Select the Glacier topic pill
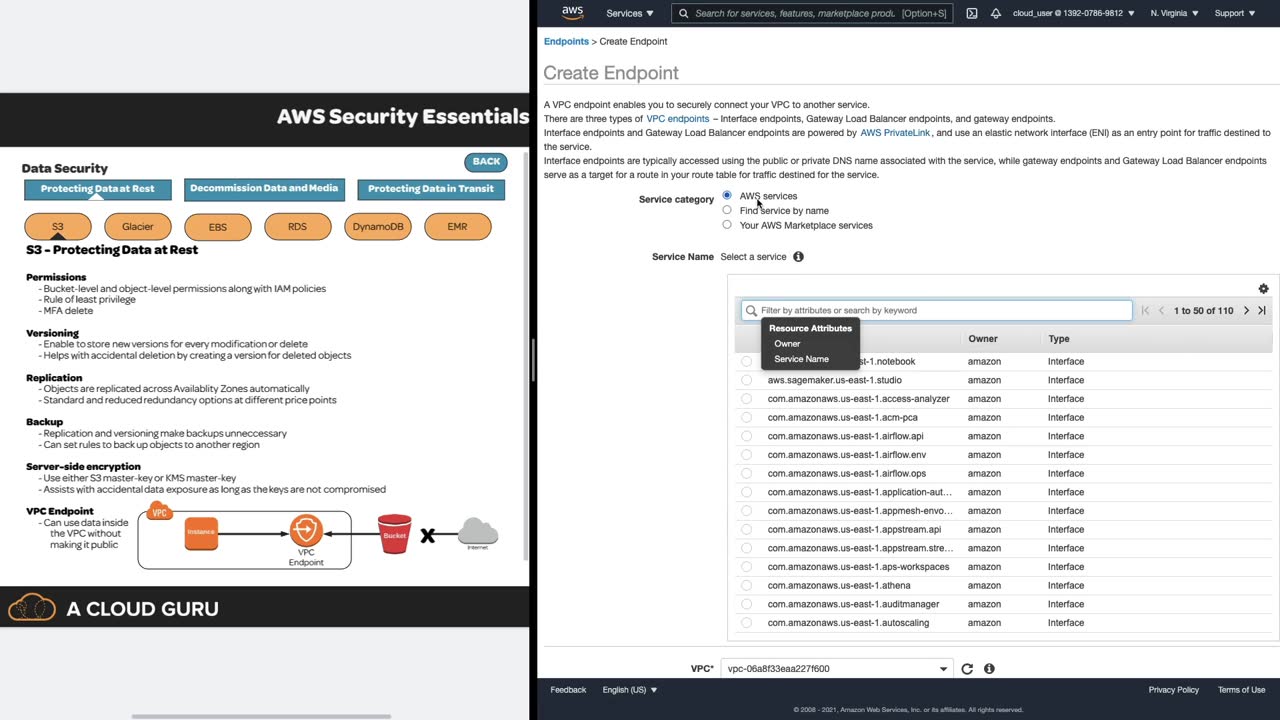Screen dimensions: 1280x720 pos(138,227)
